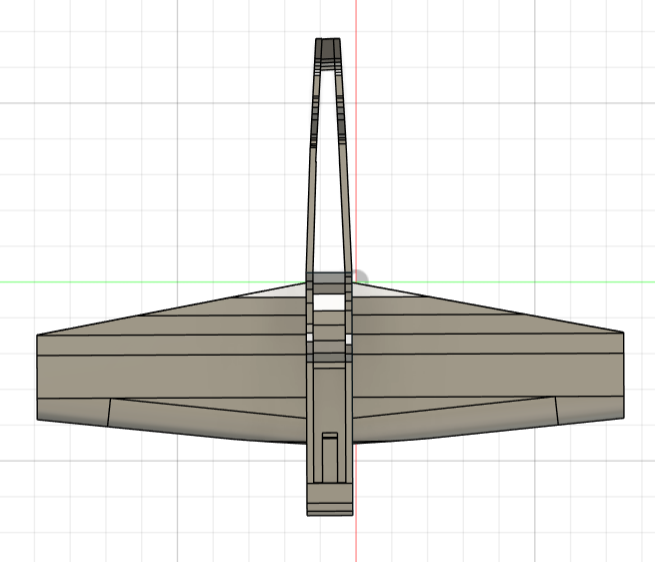
Task: Click the green horizontal axis line
Action: click(x=150, y=281)
